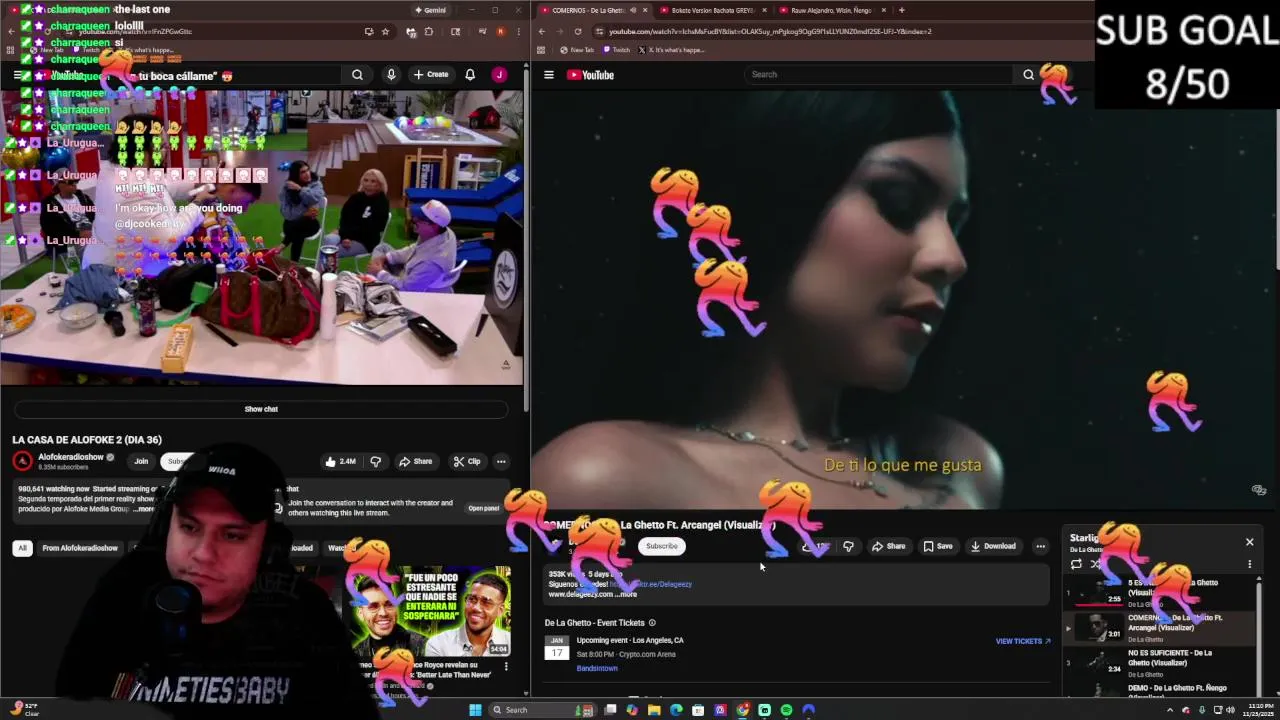Download the COMERNOS video

(993, 546)
